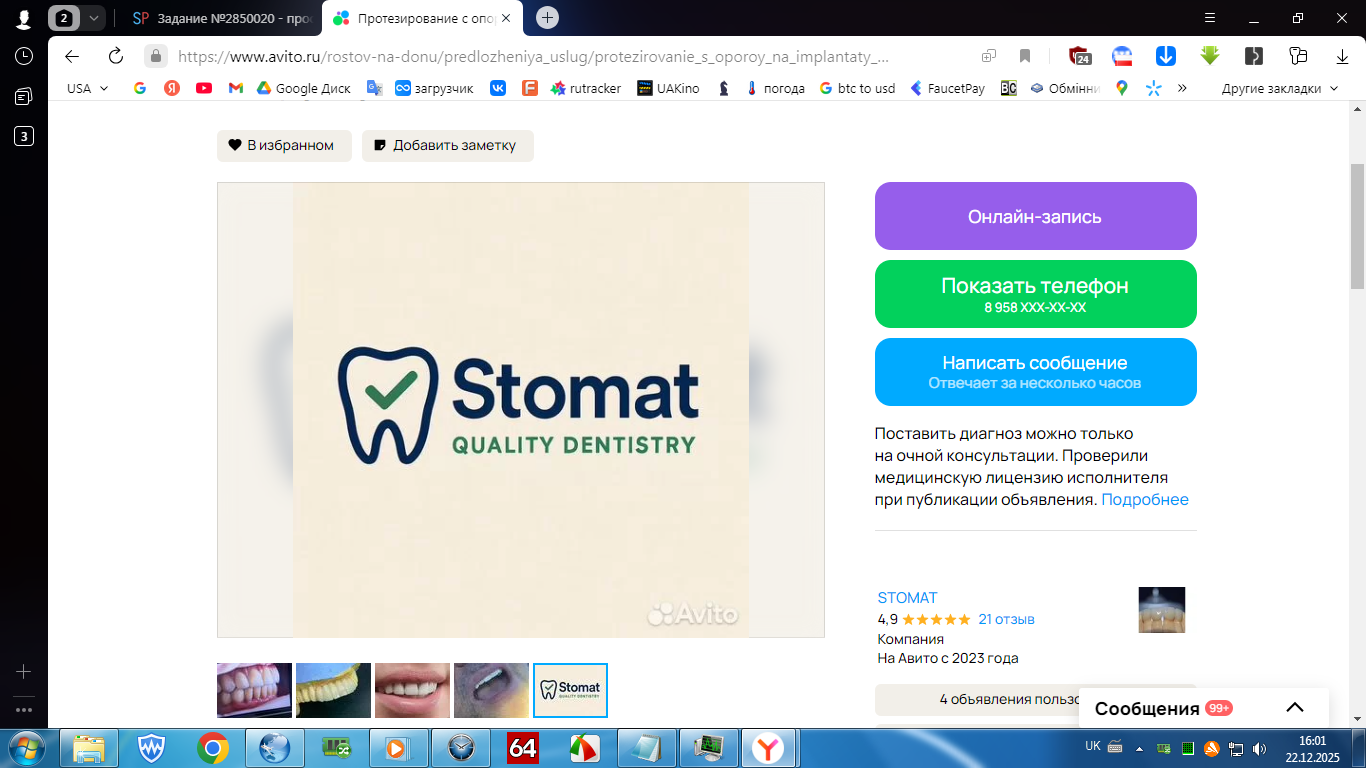Open sidebar more options dots
The height and width of the screenshot is (768, 1366).
24,710
